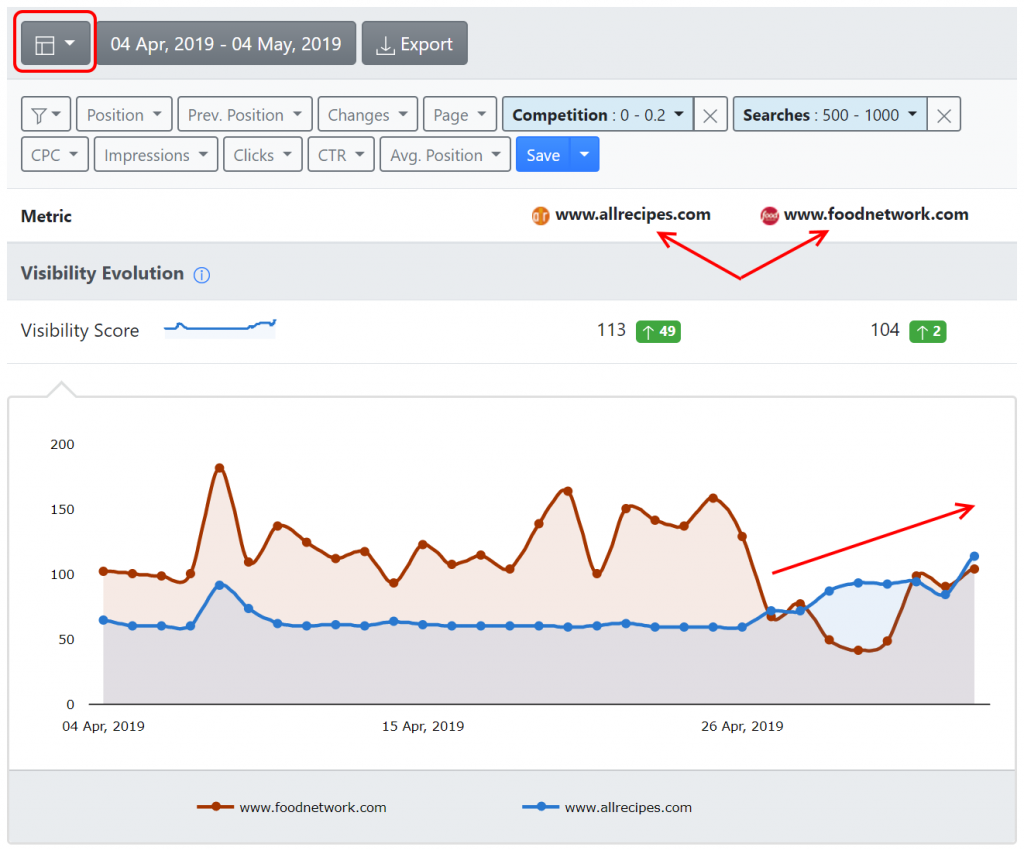Expand the Position filter dropdown

tap(124, 114)
